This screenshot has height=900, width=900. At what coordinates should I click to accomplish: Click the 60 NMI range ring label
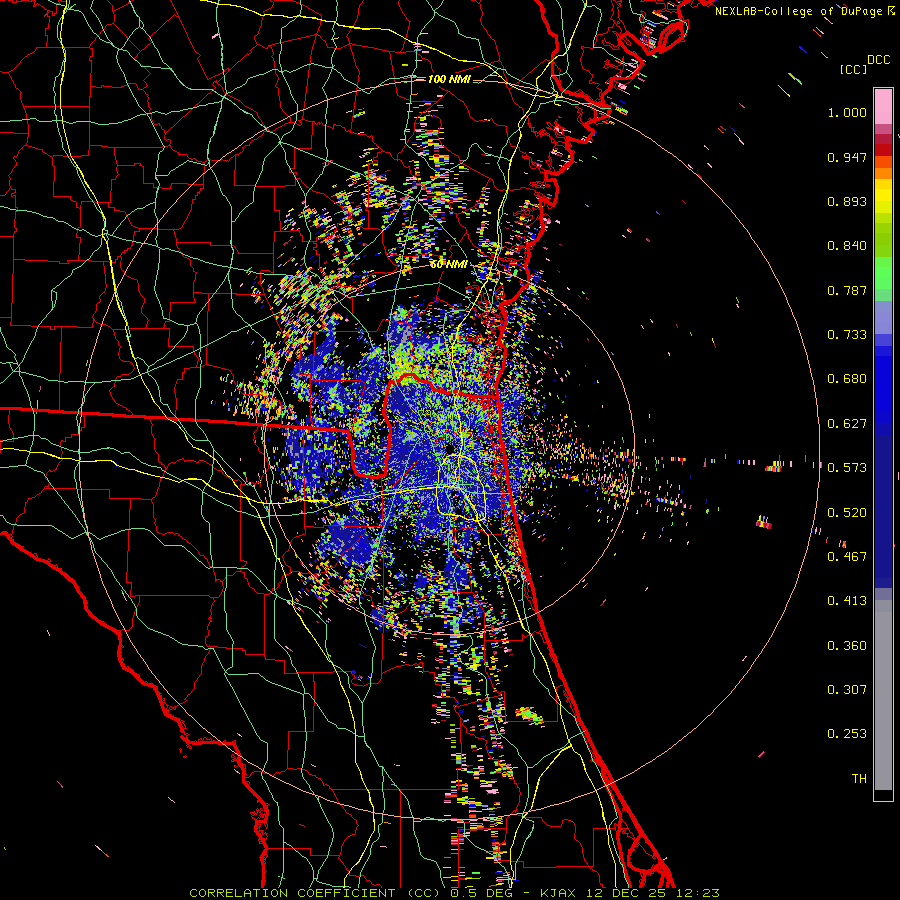click(x=448, y=265)
